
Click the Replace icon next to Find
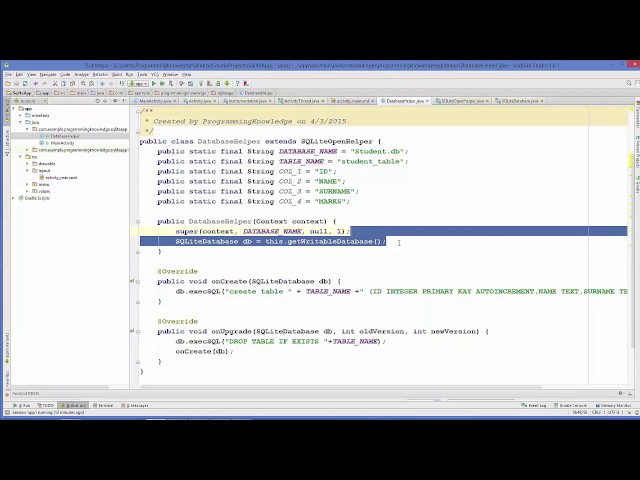point(91,83)
